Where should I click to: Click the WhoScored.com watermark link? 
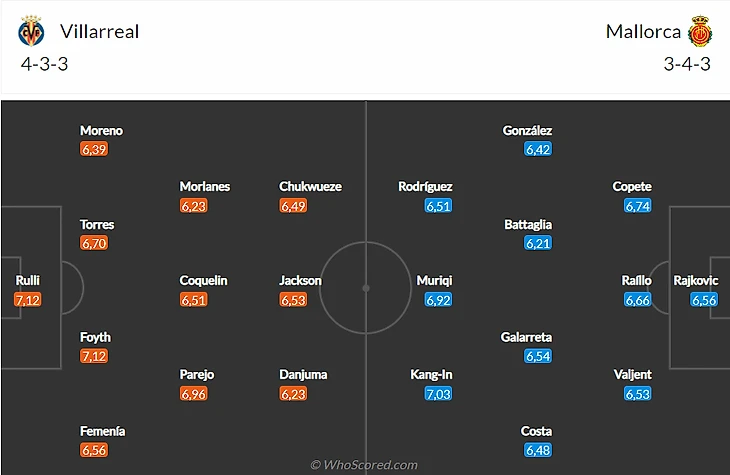pos(364,465)
